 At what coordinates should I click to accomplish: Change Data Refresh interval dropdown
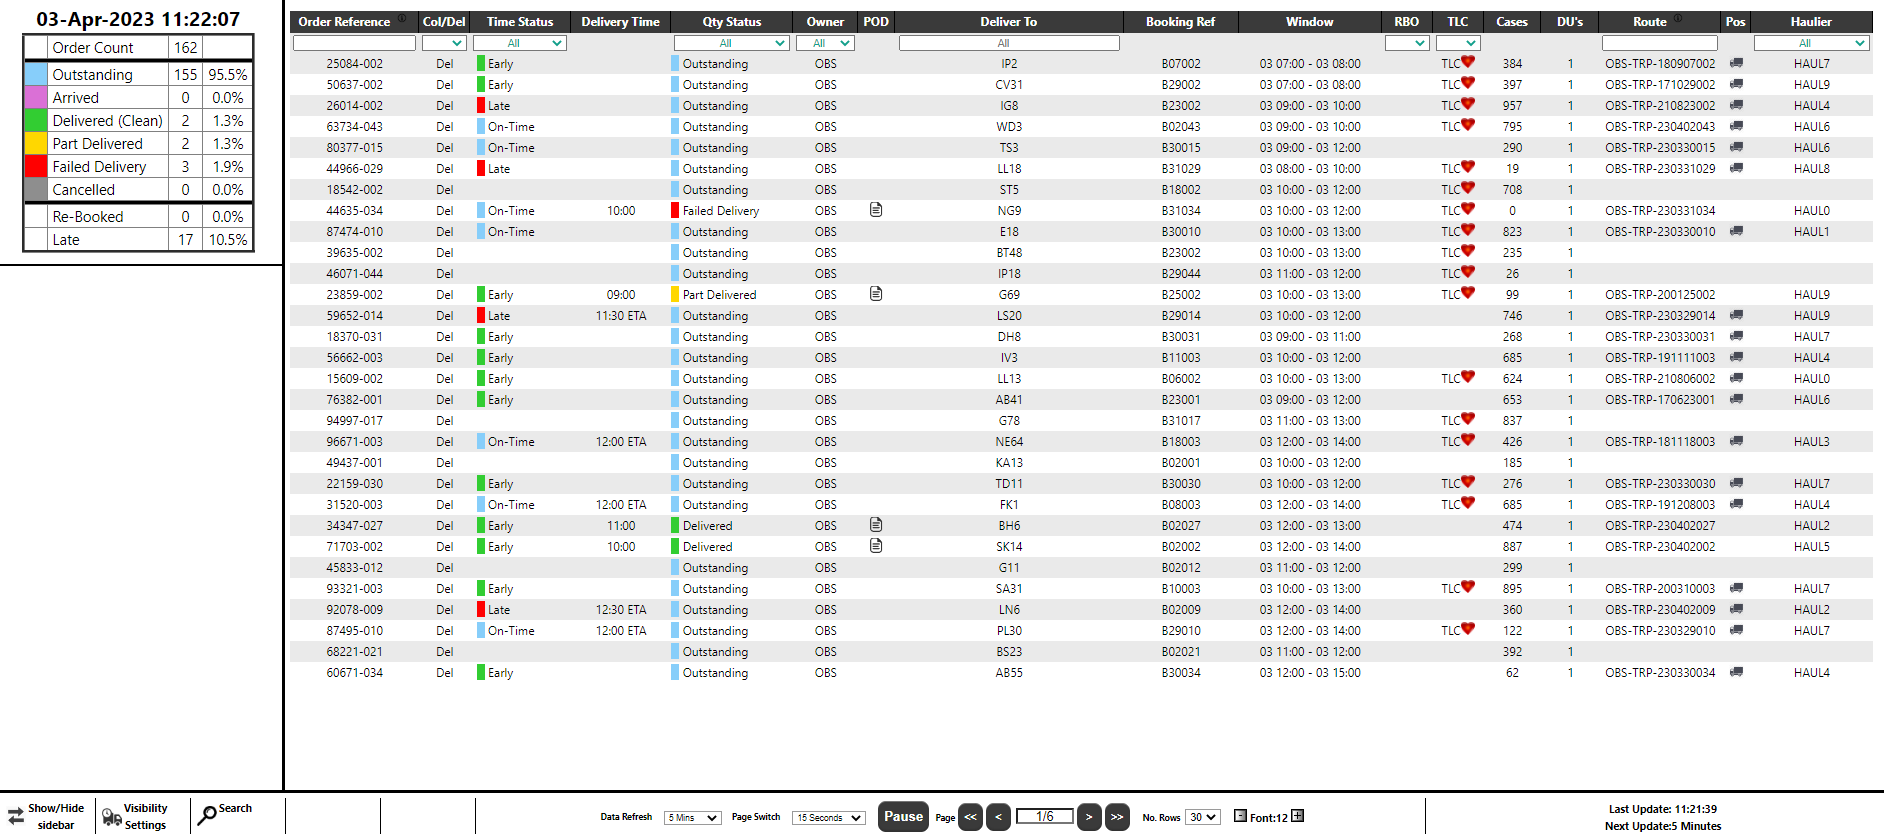click(x=693, y=818)
